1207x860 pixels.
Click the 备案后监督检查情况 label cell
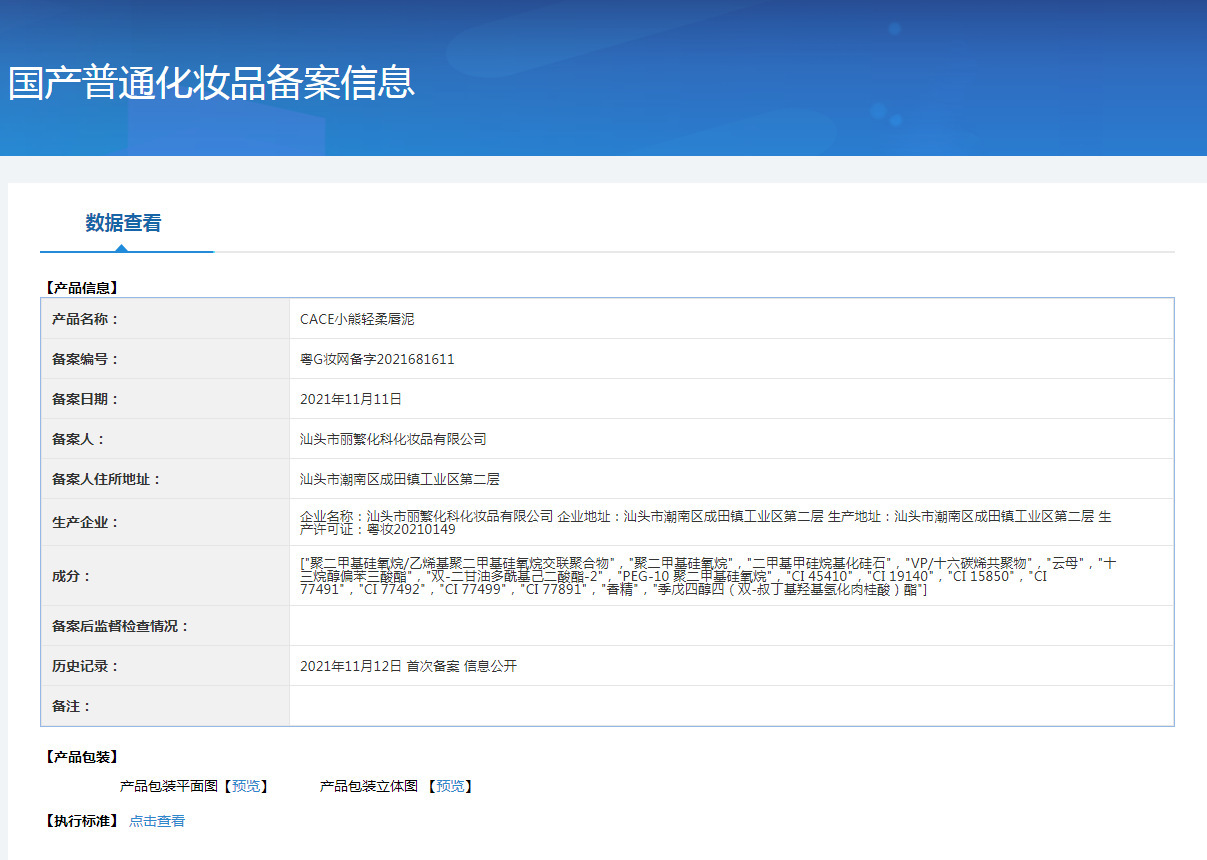pyautogui.click(x=165, y=626)
